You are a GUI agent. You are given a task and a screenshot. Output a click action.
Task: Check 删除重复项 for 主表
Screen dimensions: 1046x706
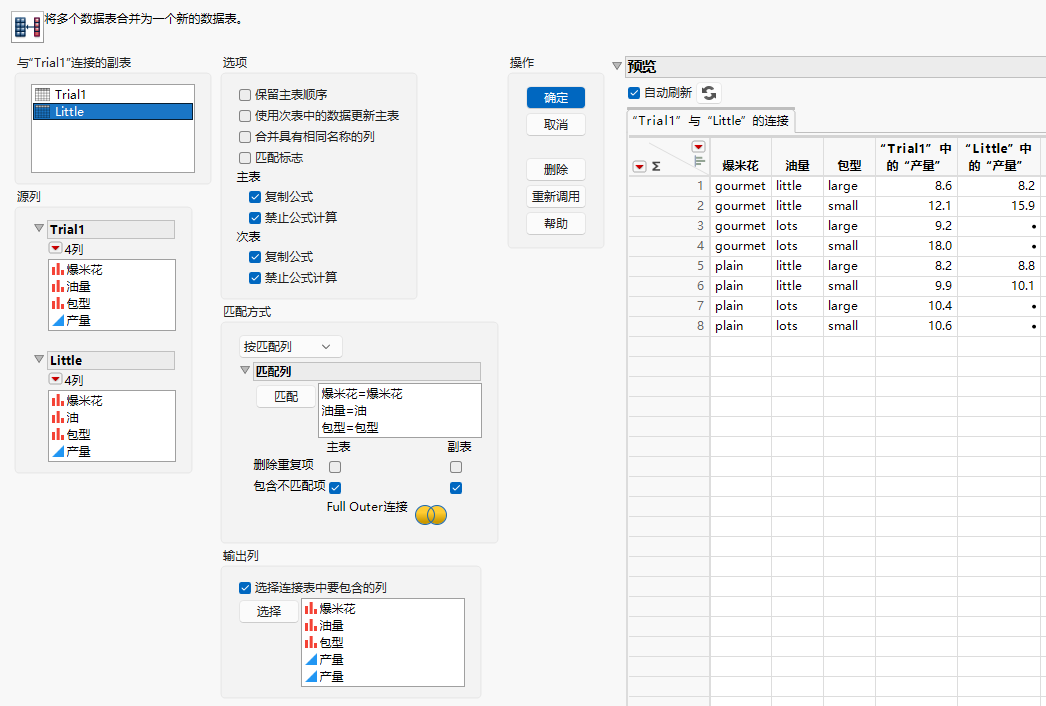click(x=335, y=467)
